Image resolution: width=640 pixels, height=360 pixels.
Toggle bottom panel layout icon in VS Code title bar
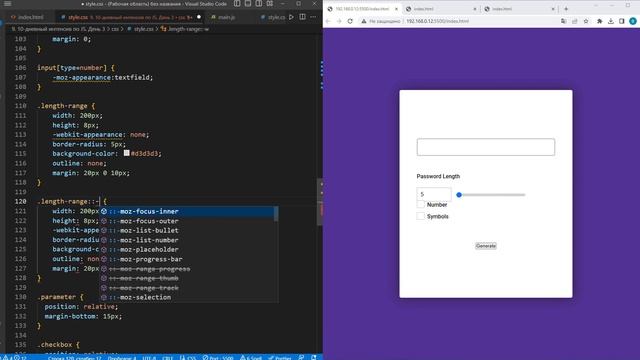coord(248,4)
